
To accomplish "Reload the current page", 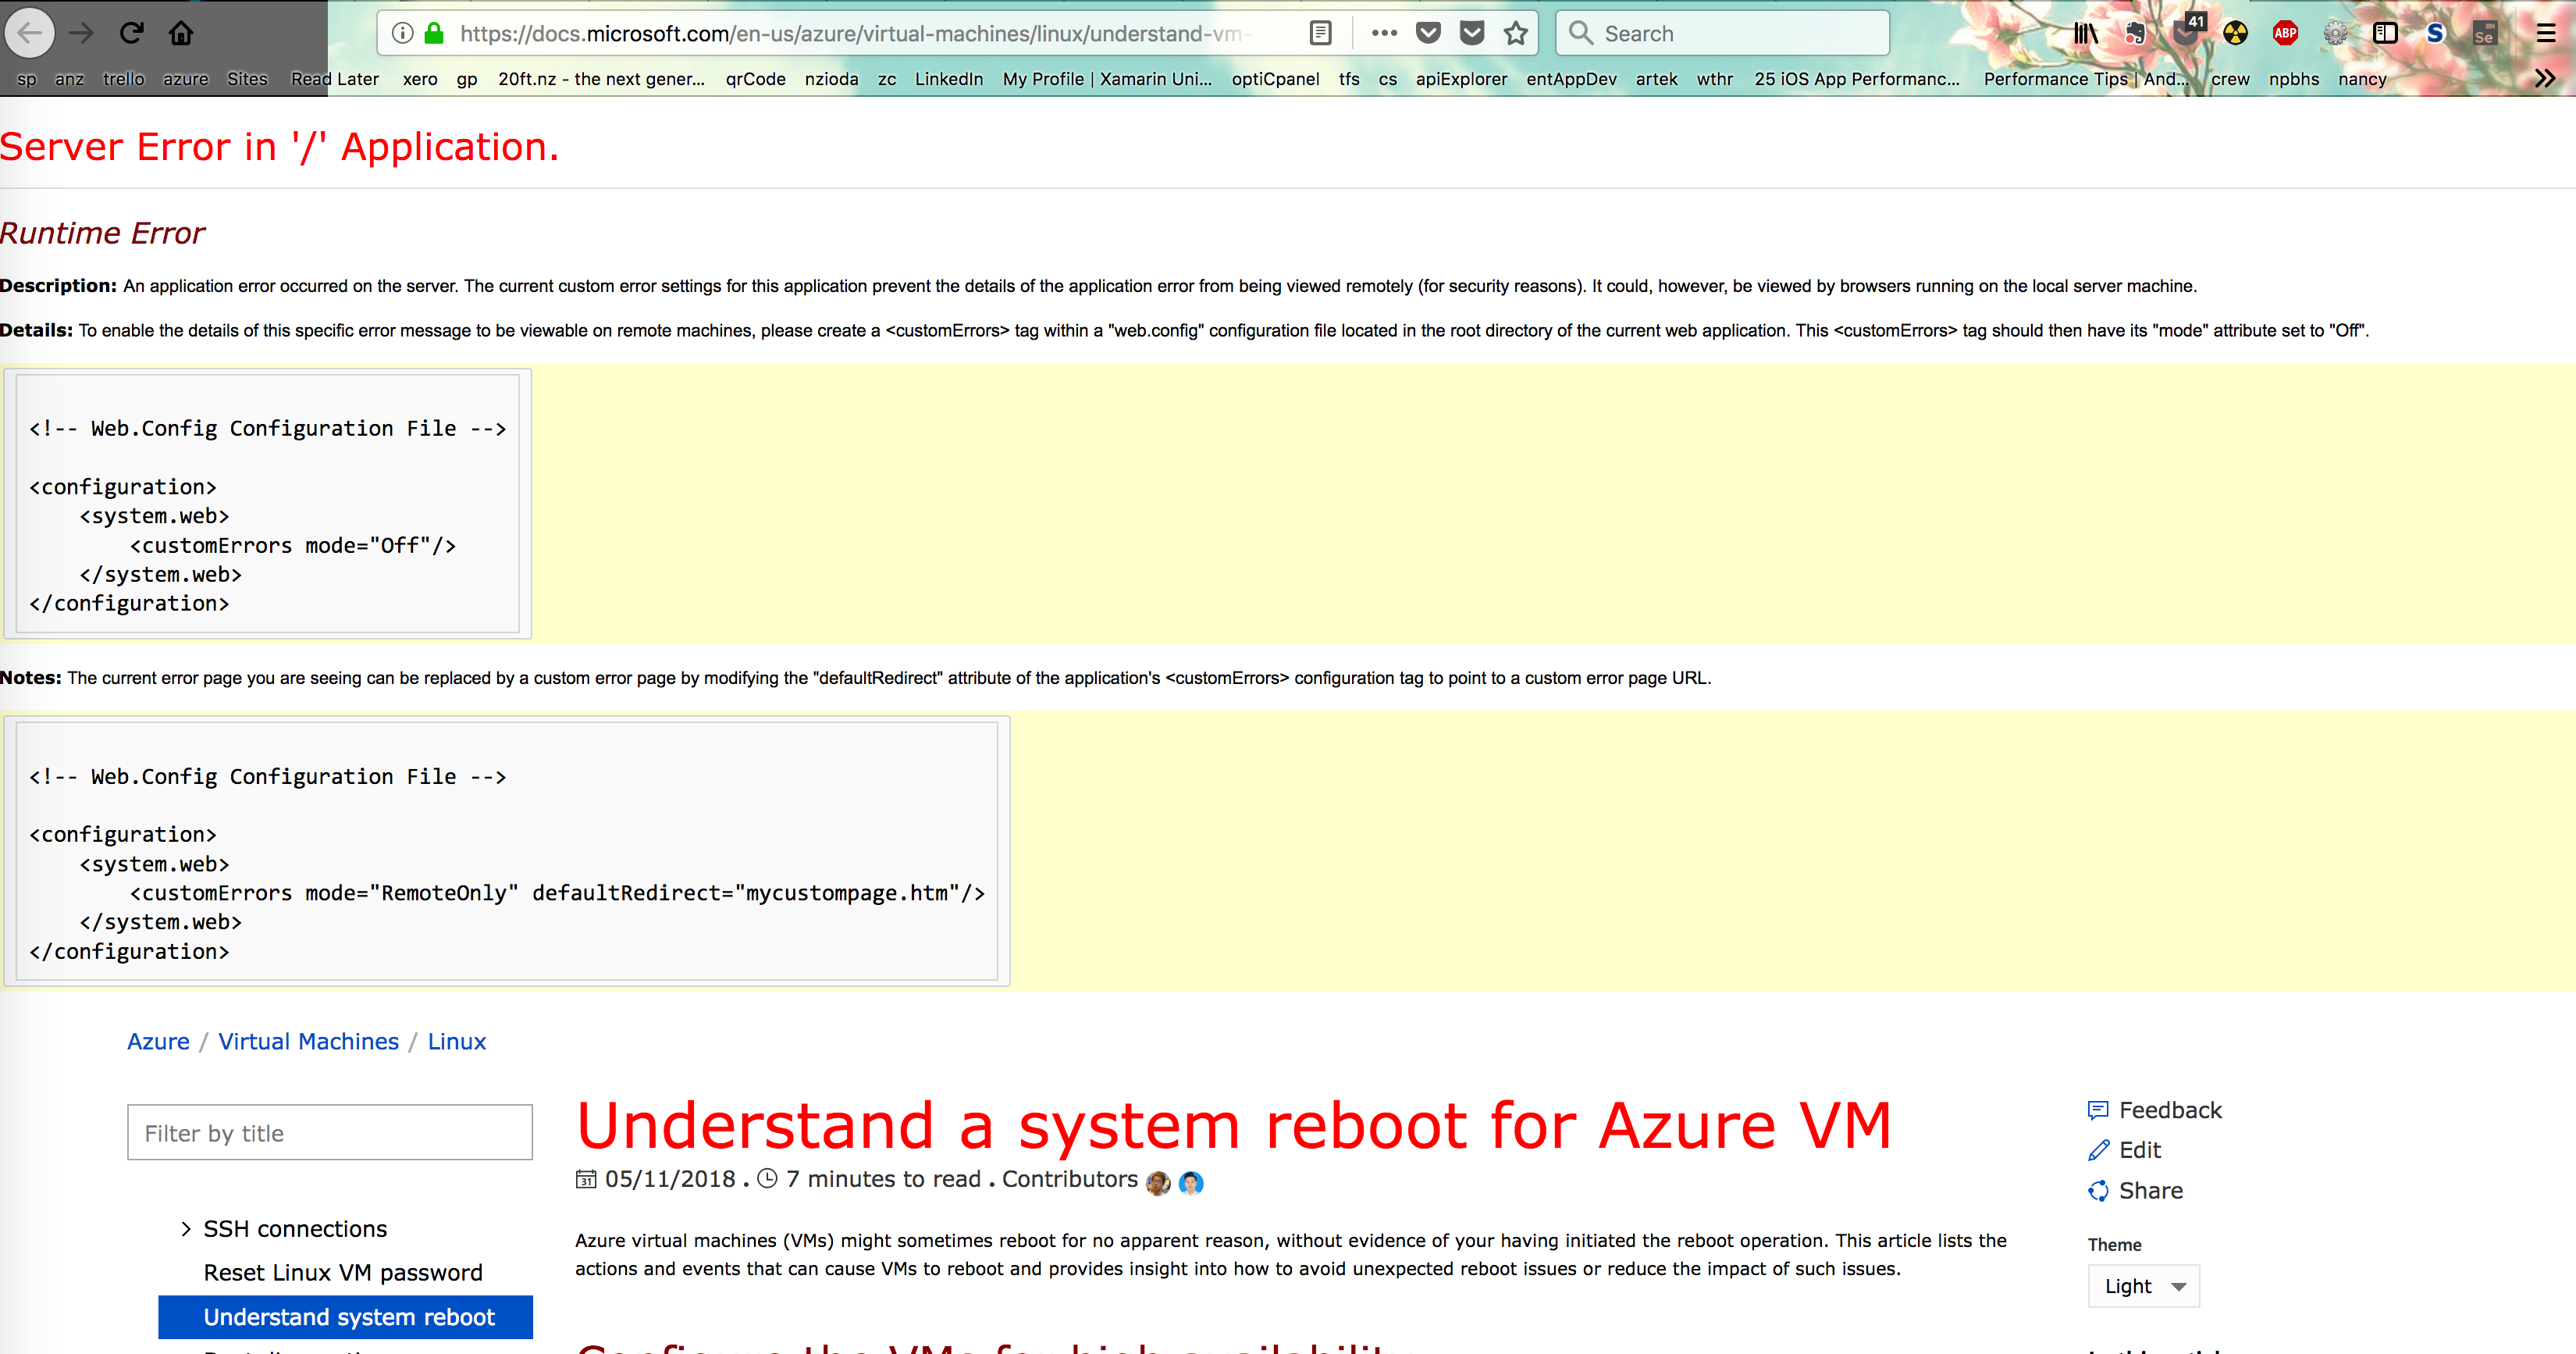I will pos(131,32).
